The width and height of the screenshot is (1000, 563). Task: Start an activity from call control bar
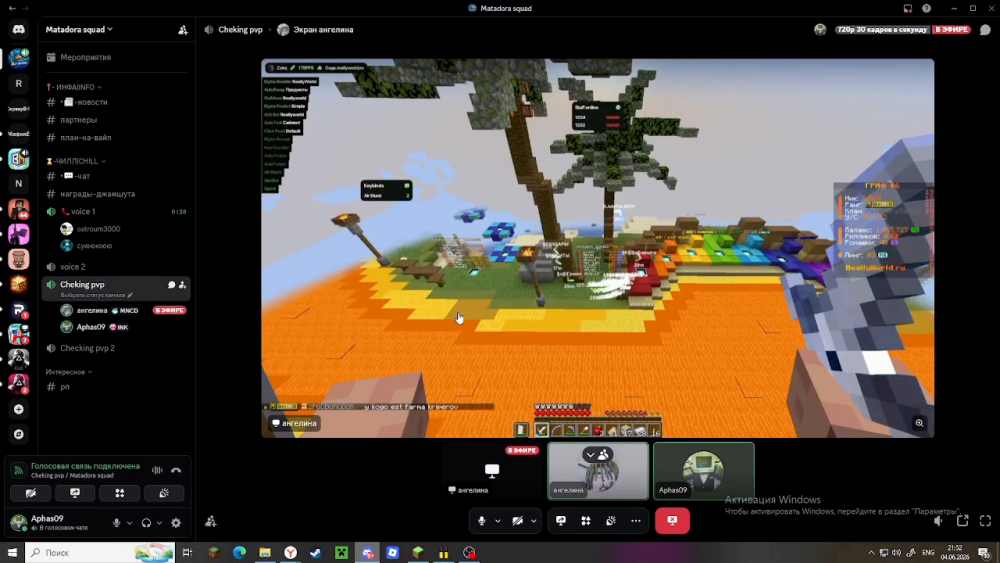(585, 521)
